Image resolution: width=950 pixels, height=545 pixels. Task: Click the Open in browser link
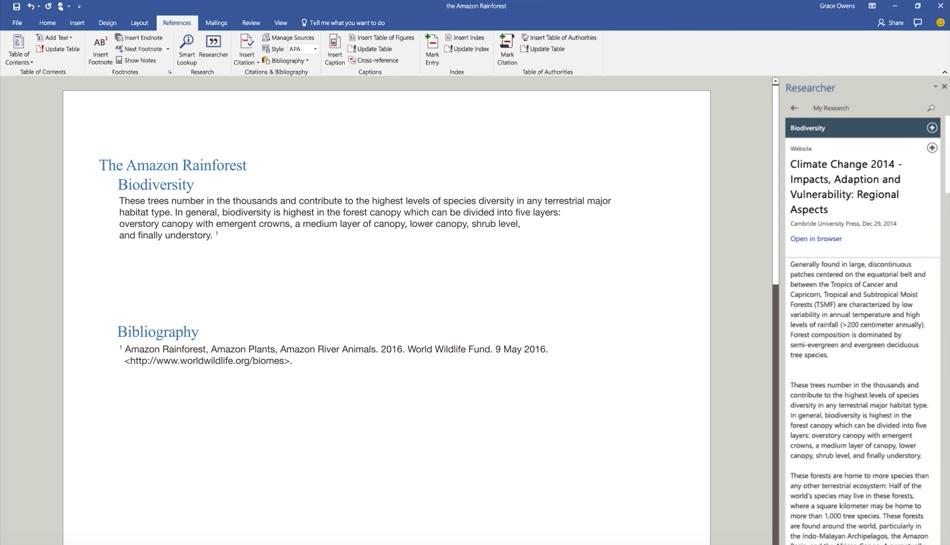[815, 239]
